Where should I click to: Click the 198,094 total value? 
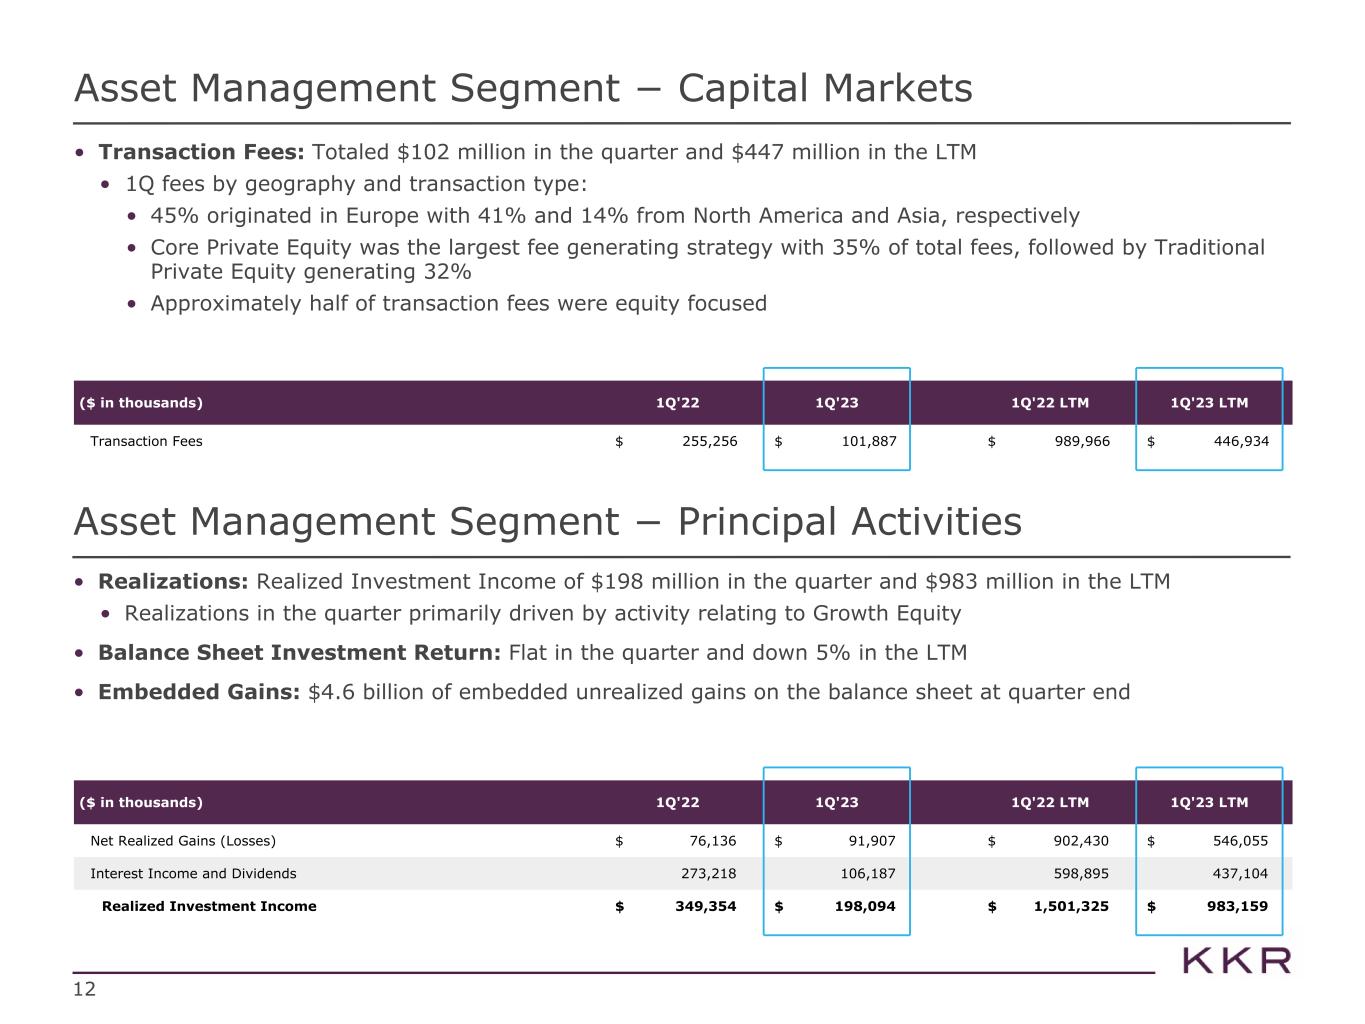click(x=866, y=906)
